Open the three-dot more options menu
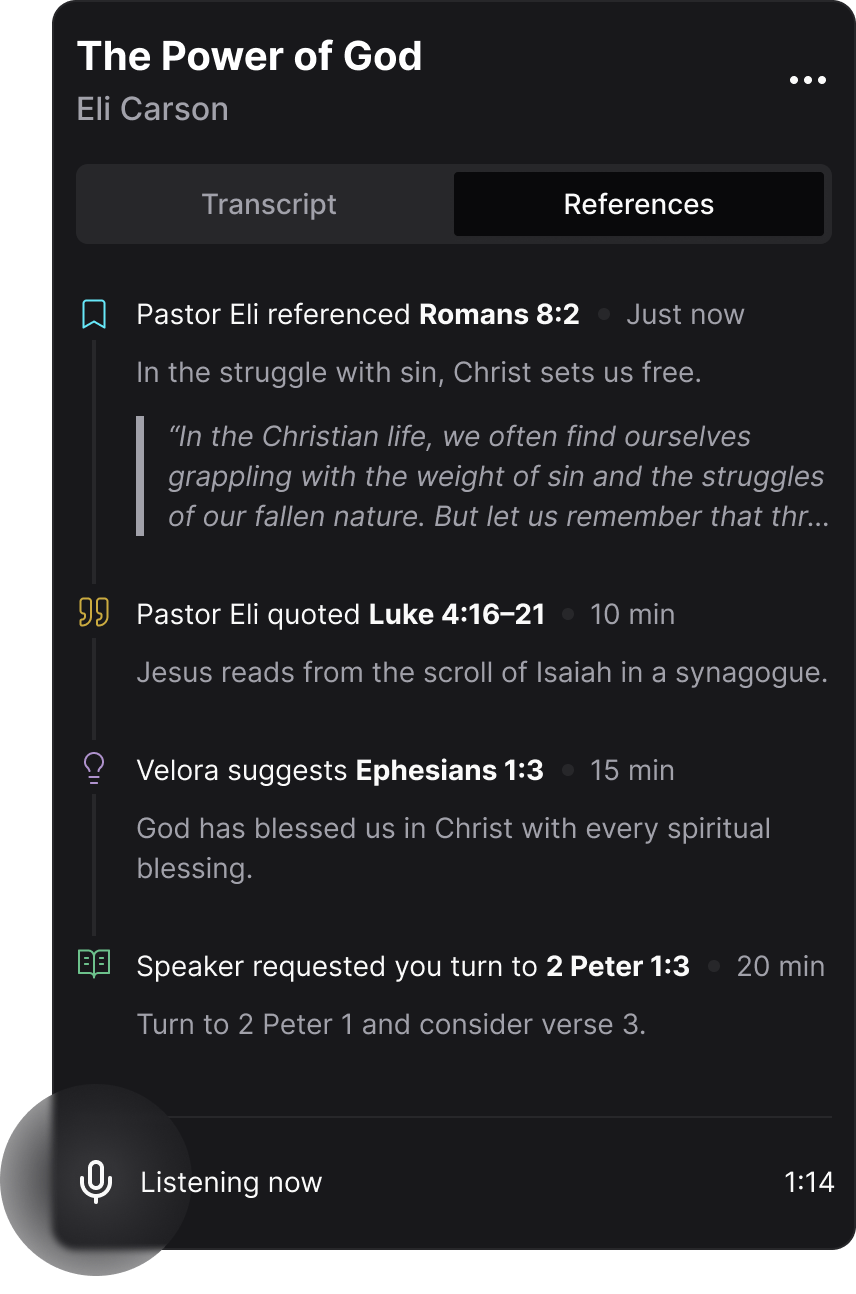The height and width of the screenshot is (1294, 856). click(x=807, y=80)
